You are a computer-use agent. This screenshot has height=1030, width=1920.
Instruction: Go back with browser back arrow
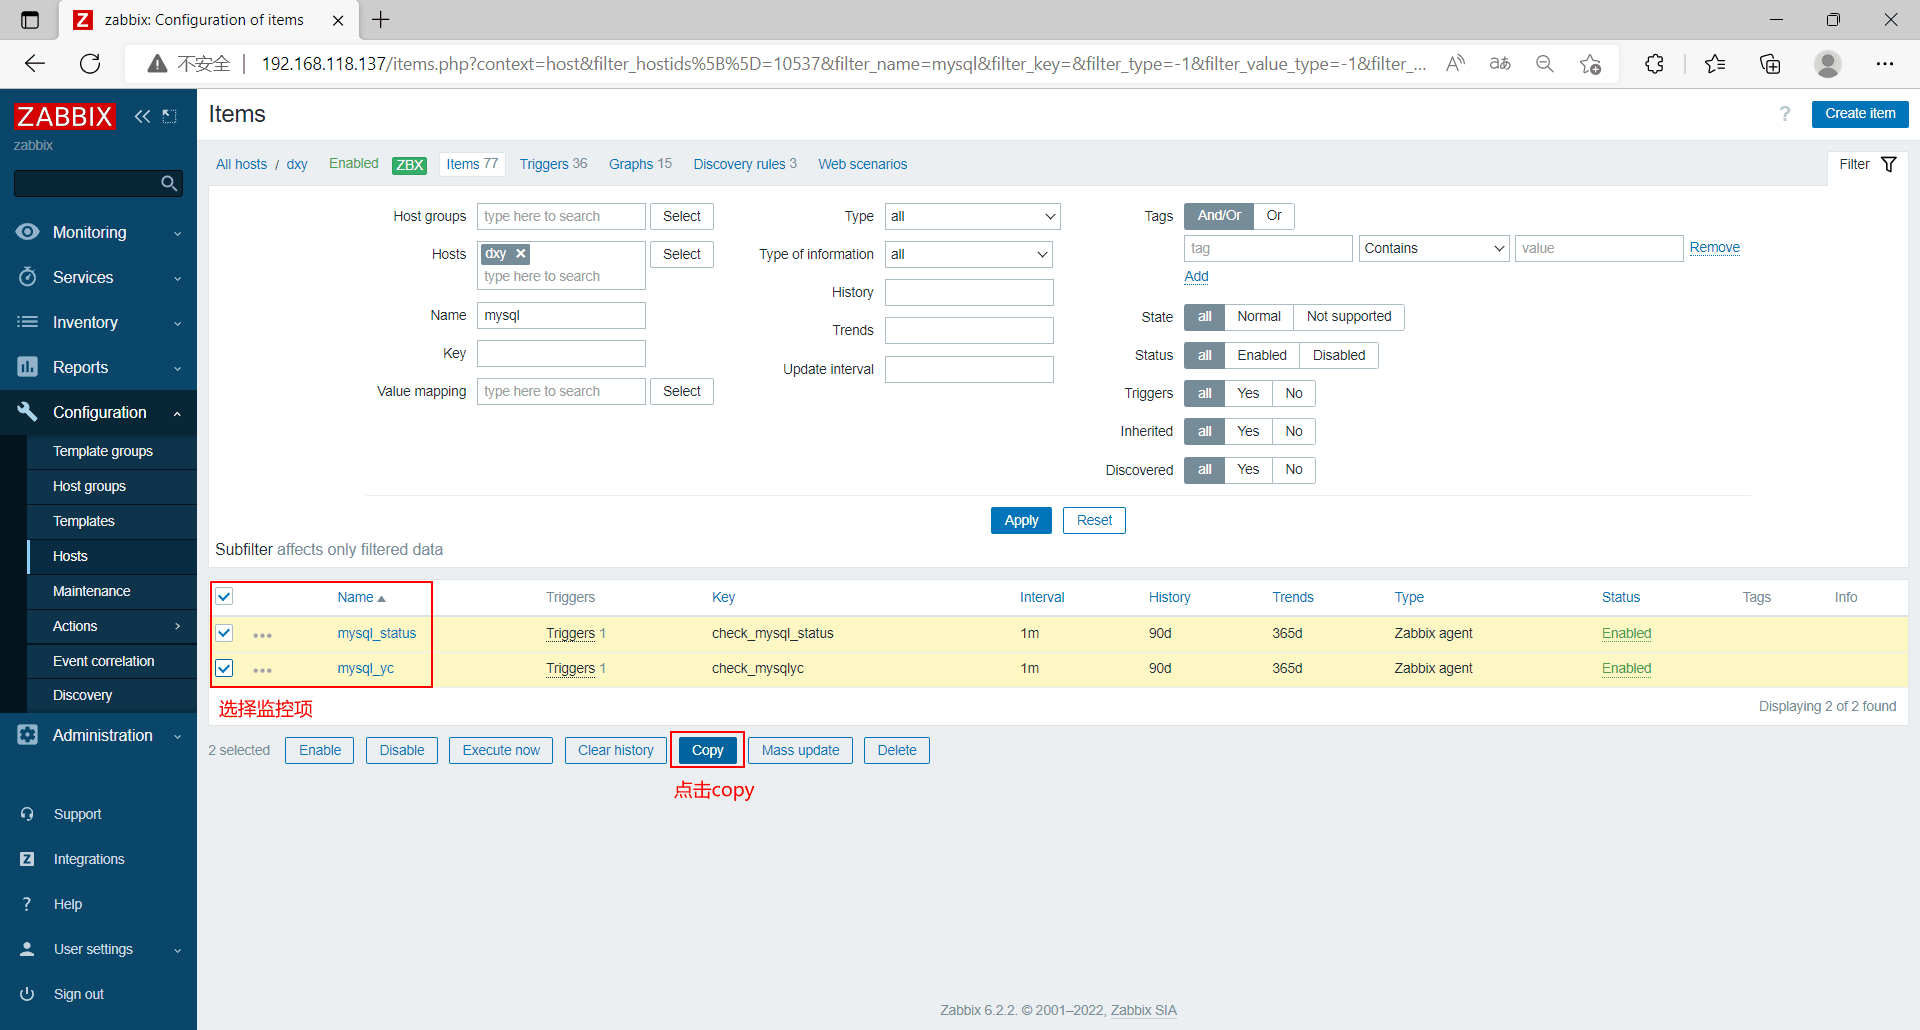tap(35, 64)
